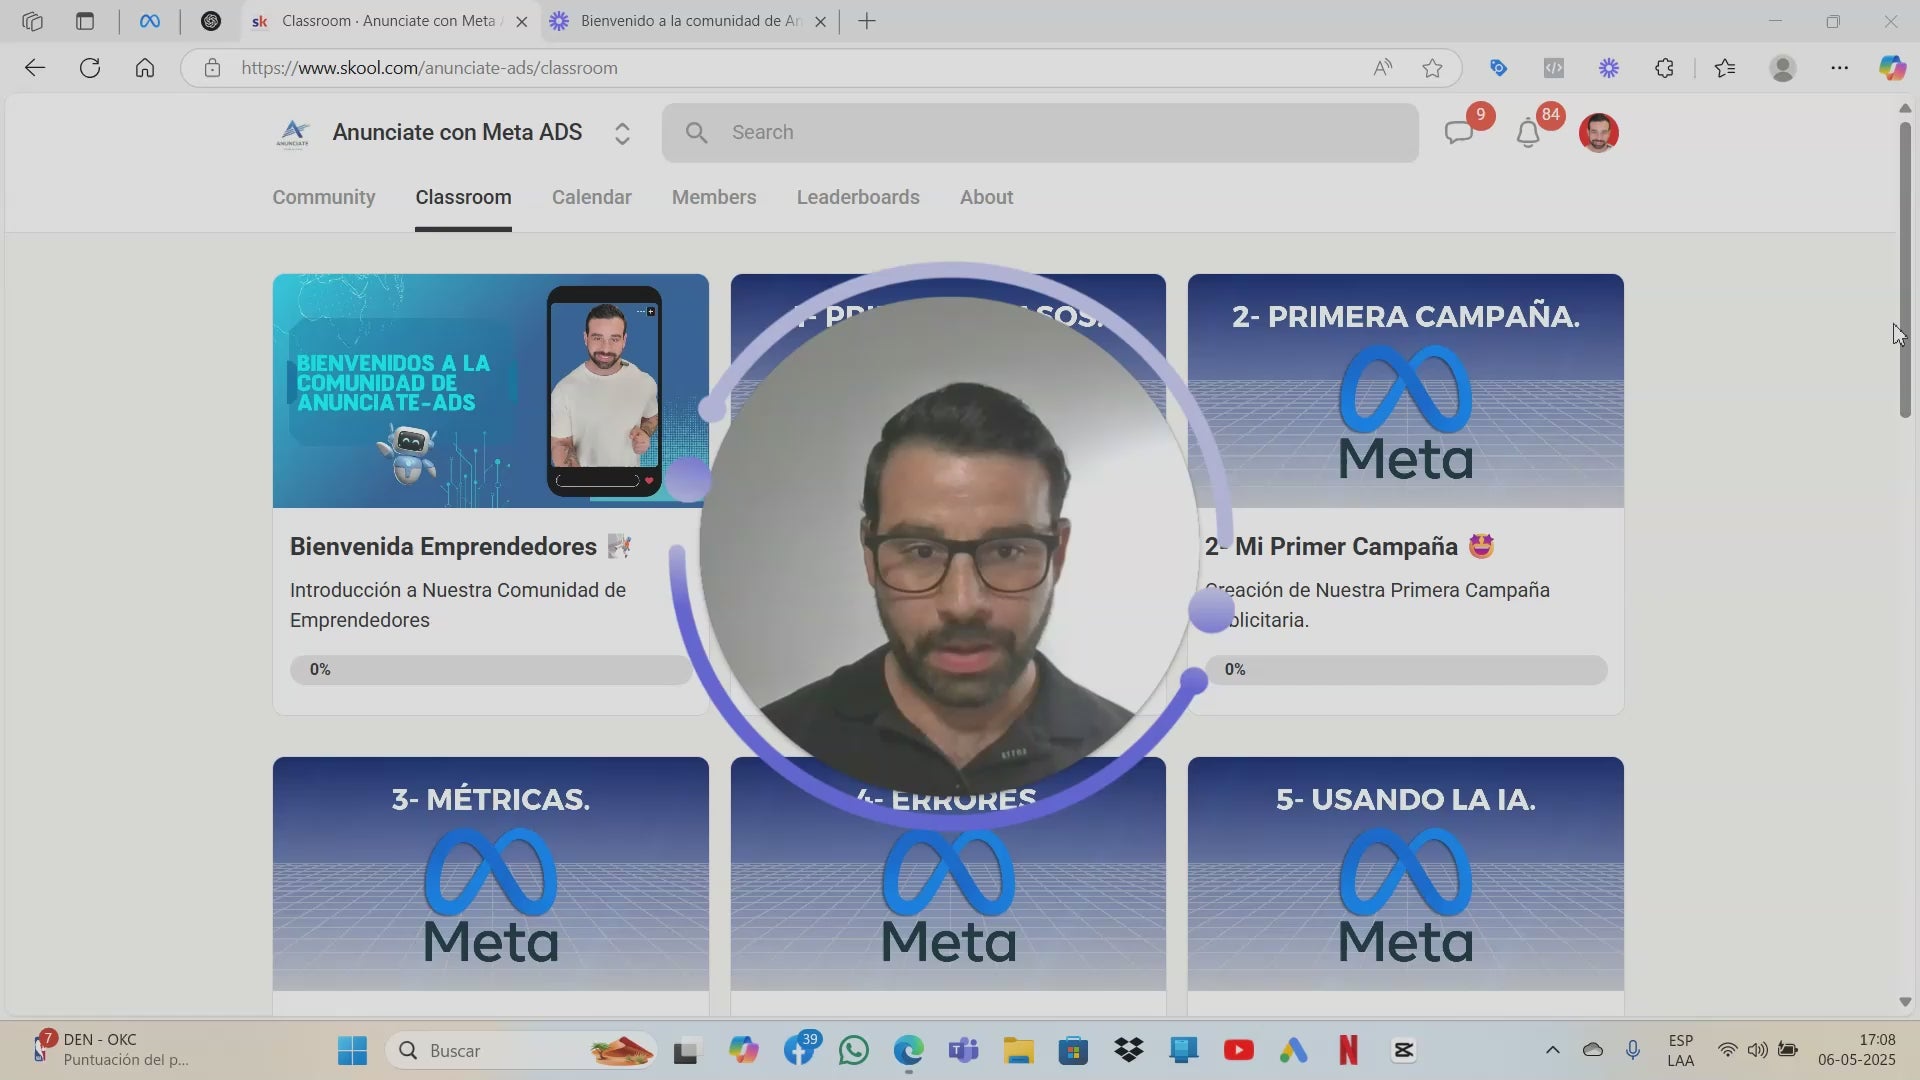Open a new browser tab
Screen dimensions: 1920x1080
(x=867, y=21)
